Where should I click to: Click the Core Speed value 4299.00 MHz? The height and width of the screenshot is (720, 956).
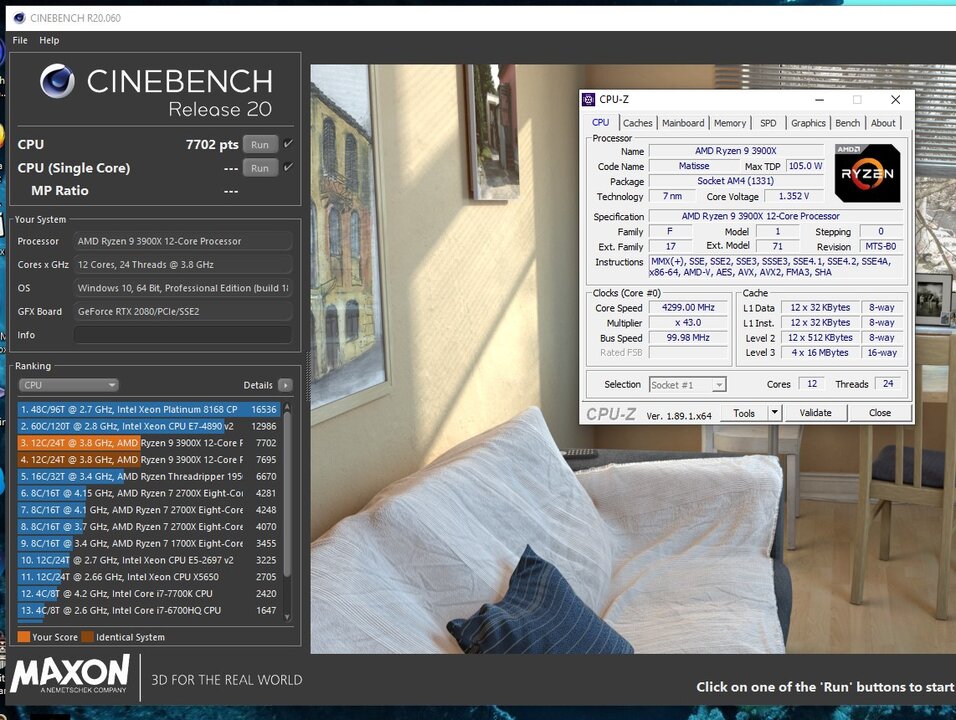point(688,308)
